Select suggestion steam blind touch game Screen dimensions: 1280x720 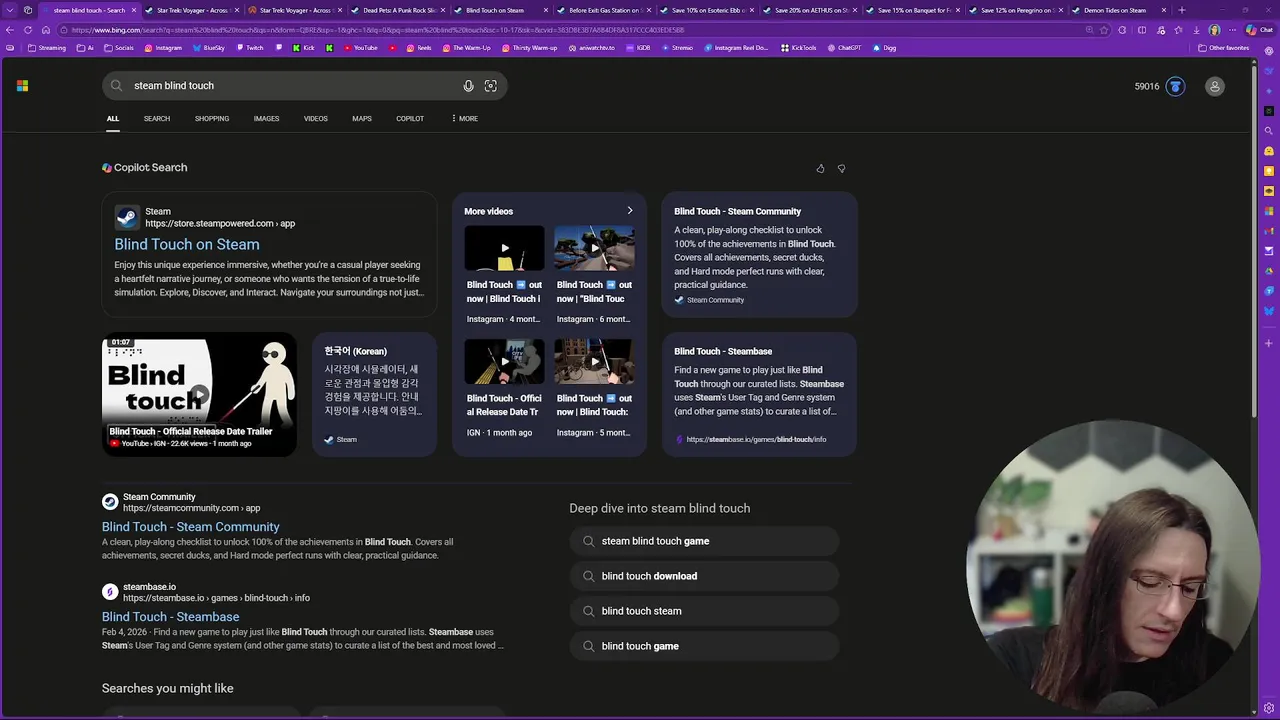[704, 541]
